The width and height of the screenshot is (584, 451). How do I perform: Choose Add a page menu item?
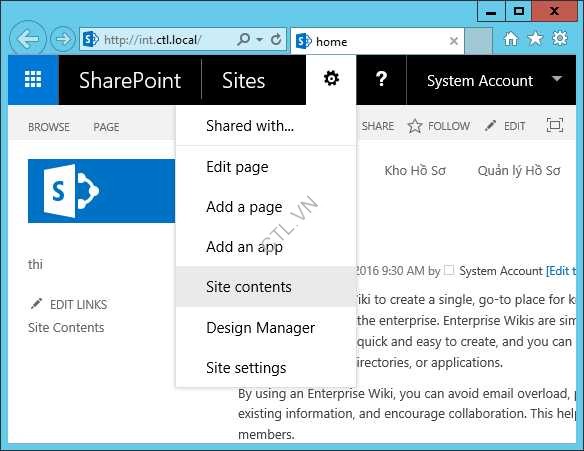click(x=266, y=207)
